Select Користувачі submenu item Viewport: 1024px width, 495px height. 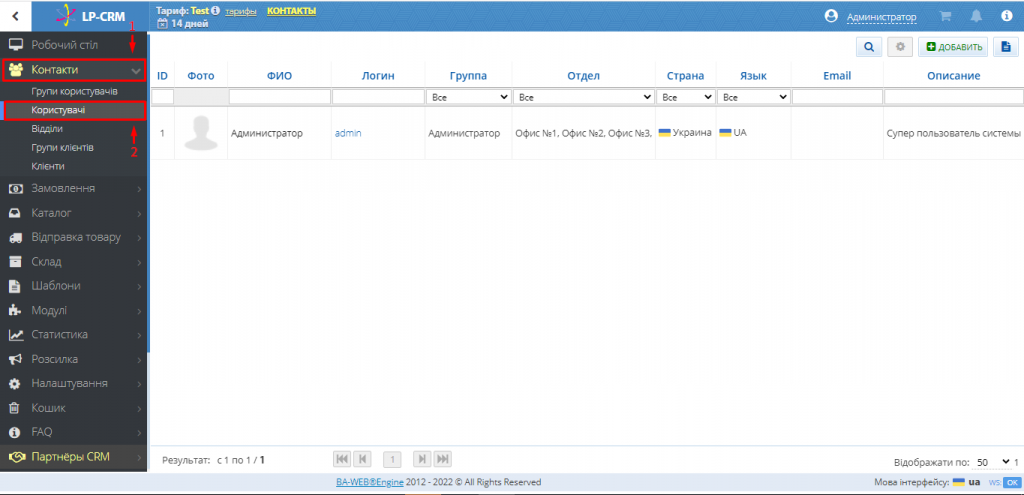tap(74, 110)
